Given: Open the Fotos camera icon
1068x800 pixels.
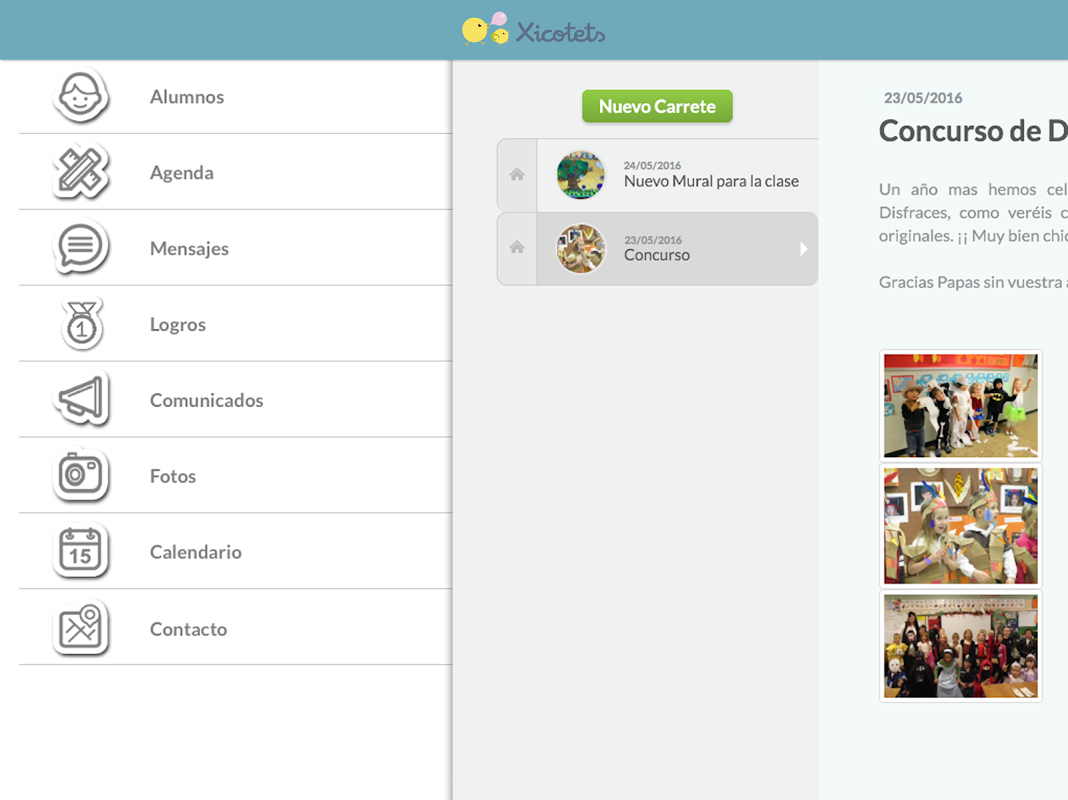Looking at the screenshot, I should (80, 475).
